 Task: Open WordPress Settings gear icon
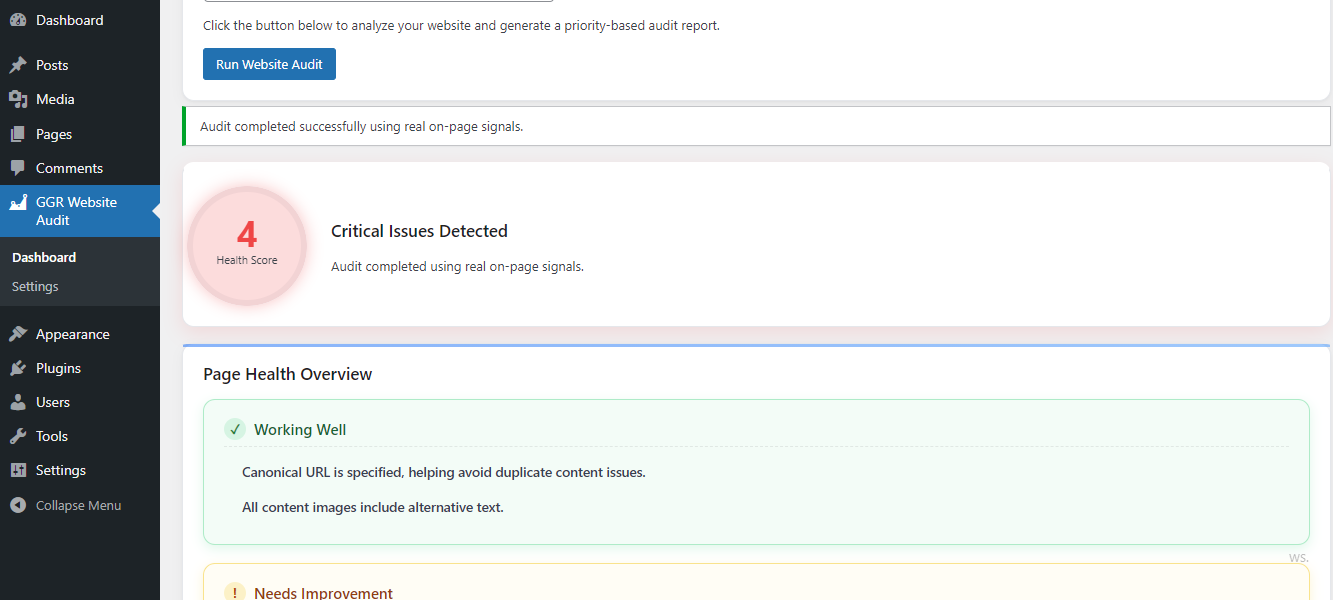(x=18, y=469)
